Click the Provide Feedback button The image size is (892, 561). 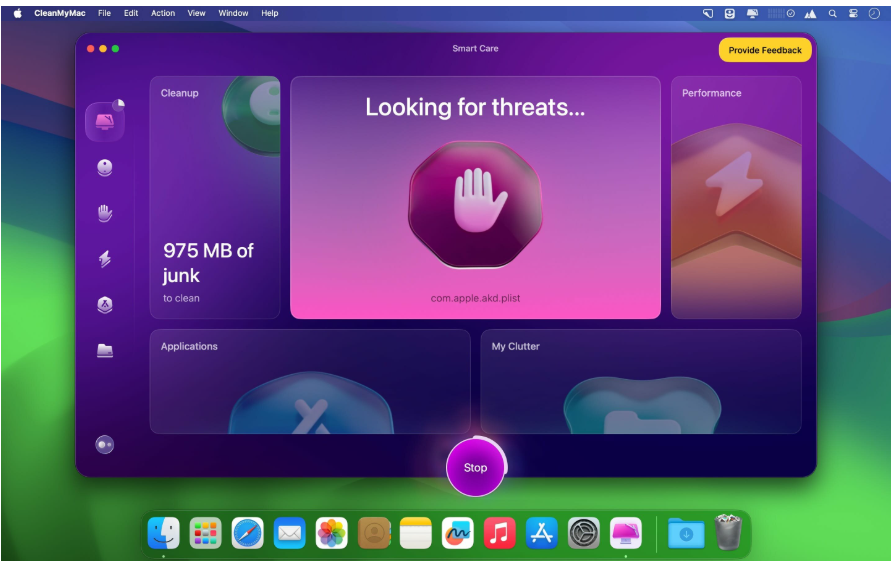[x=765, y=50]
